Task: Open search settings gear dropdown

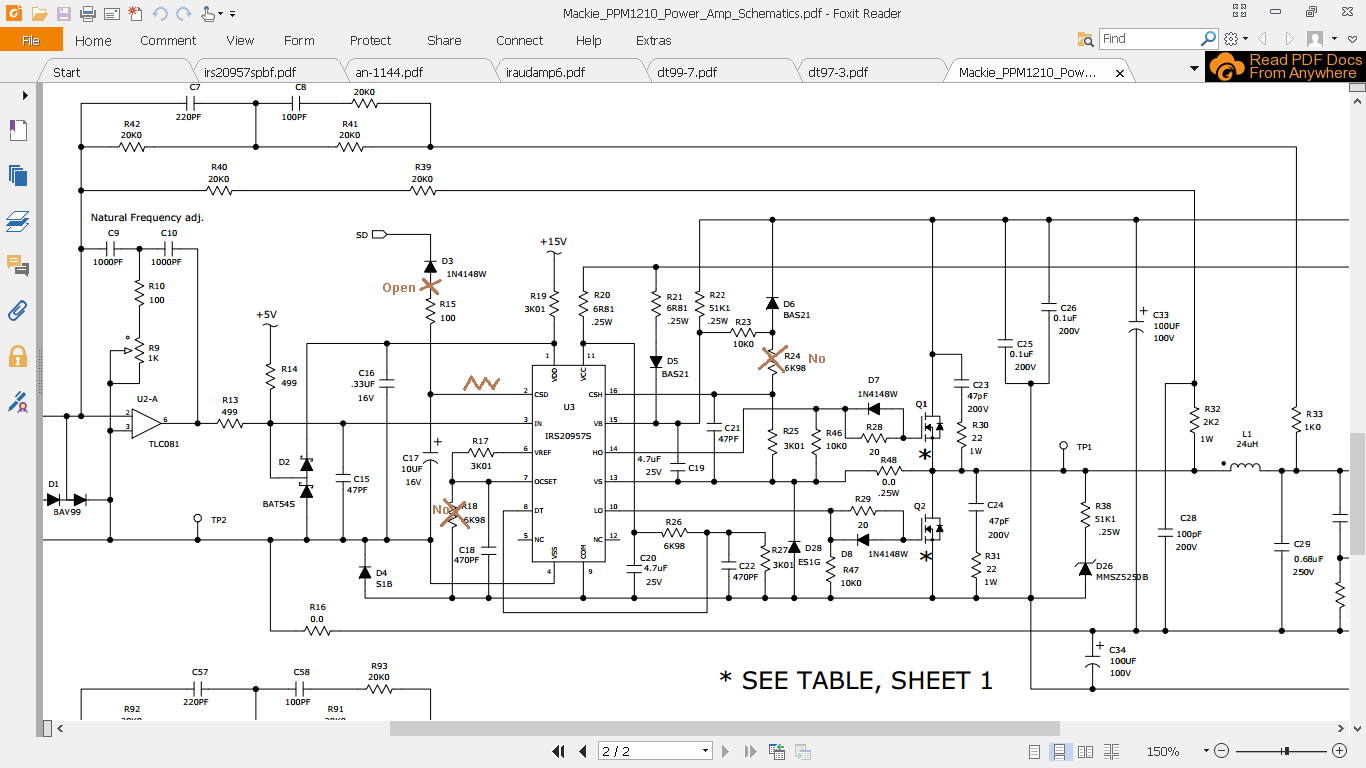Action: point(1235,39)
